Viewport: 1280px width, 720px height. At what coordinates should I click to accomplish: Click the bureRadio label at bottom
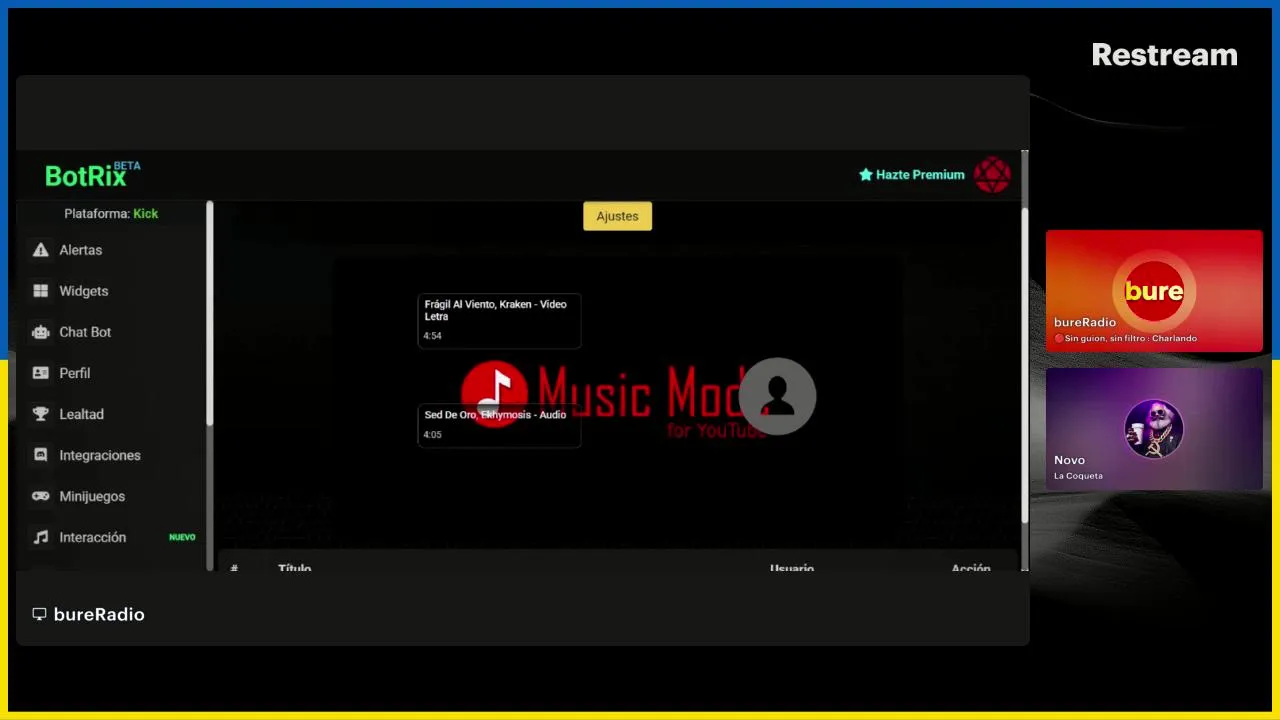(x=99, y=614)
